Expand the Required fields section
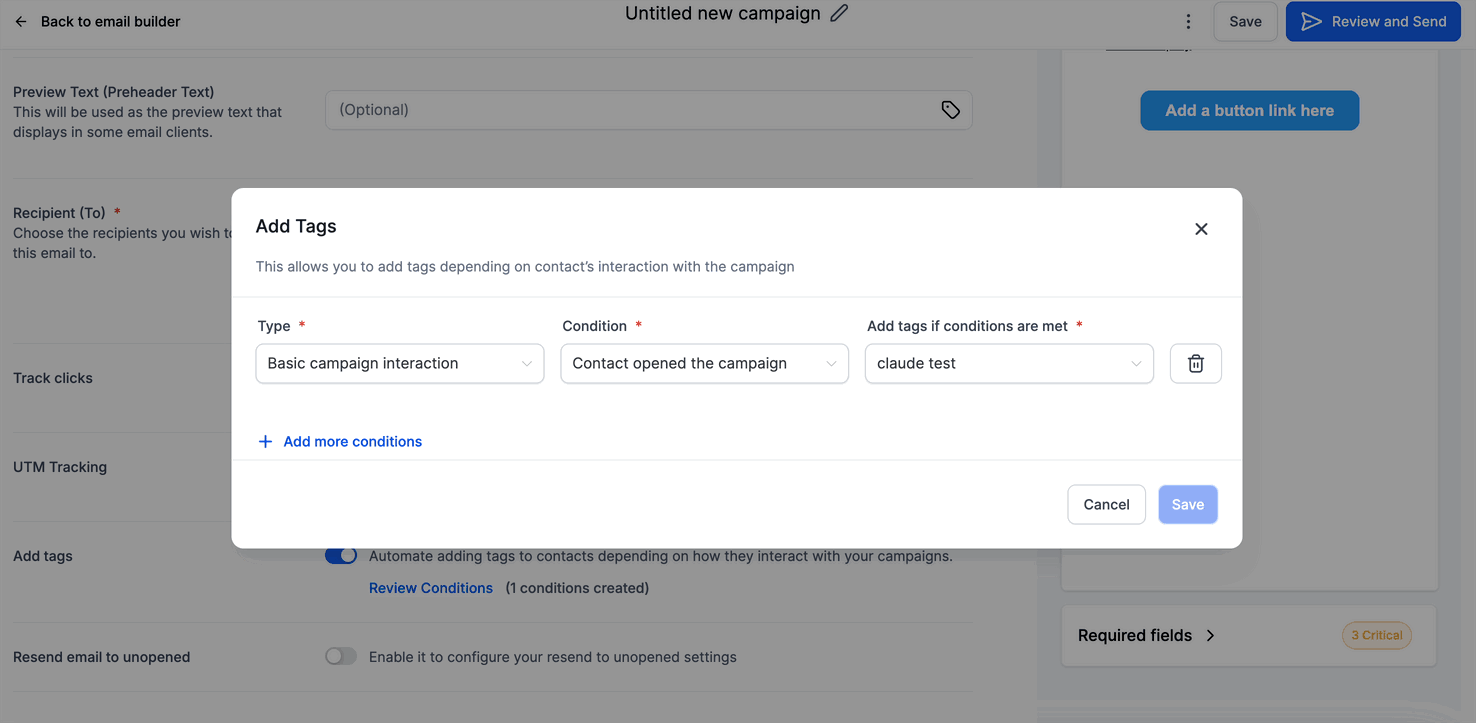This screenshot has width=1476, height=723. (1210, 636)
